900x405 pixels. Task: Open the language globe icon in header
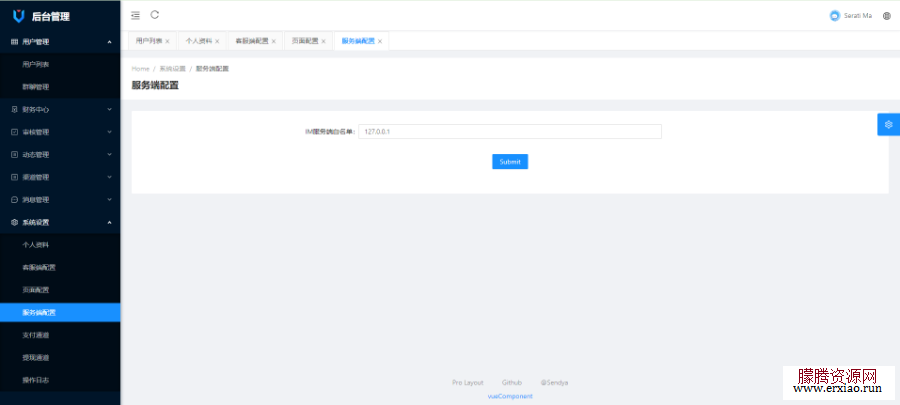point(887,16)
